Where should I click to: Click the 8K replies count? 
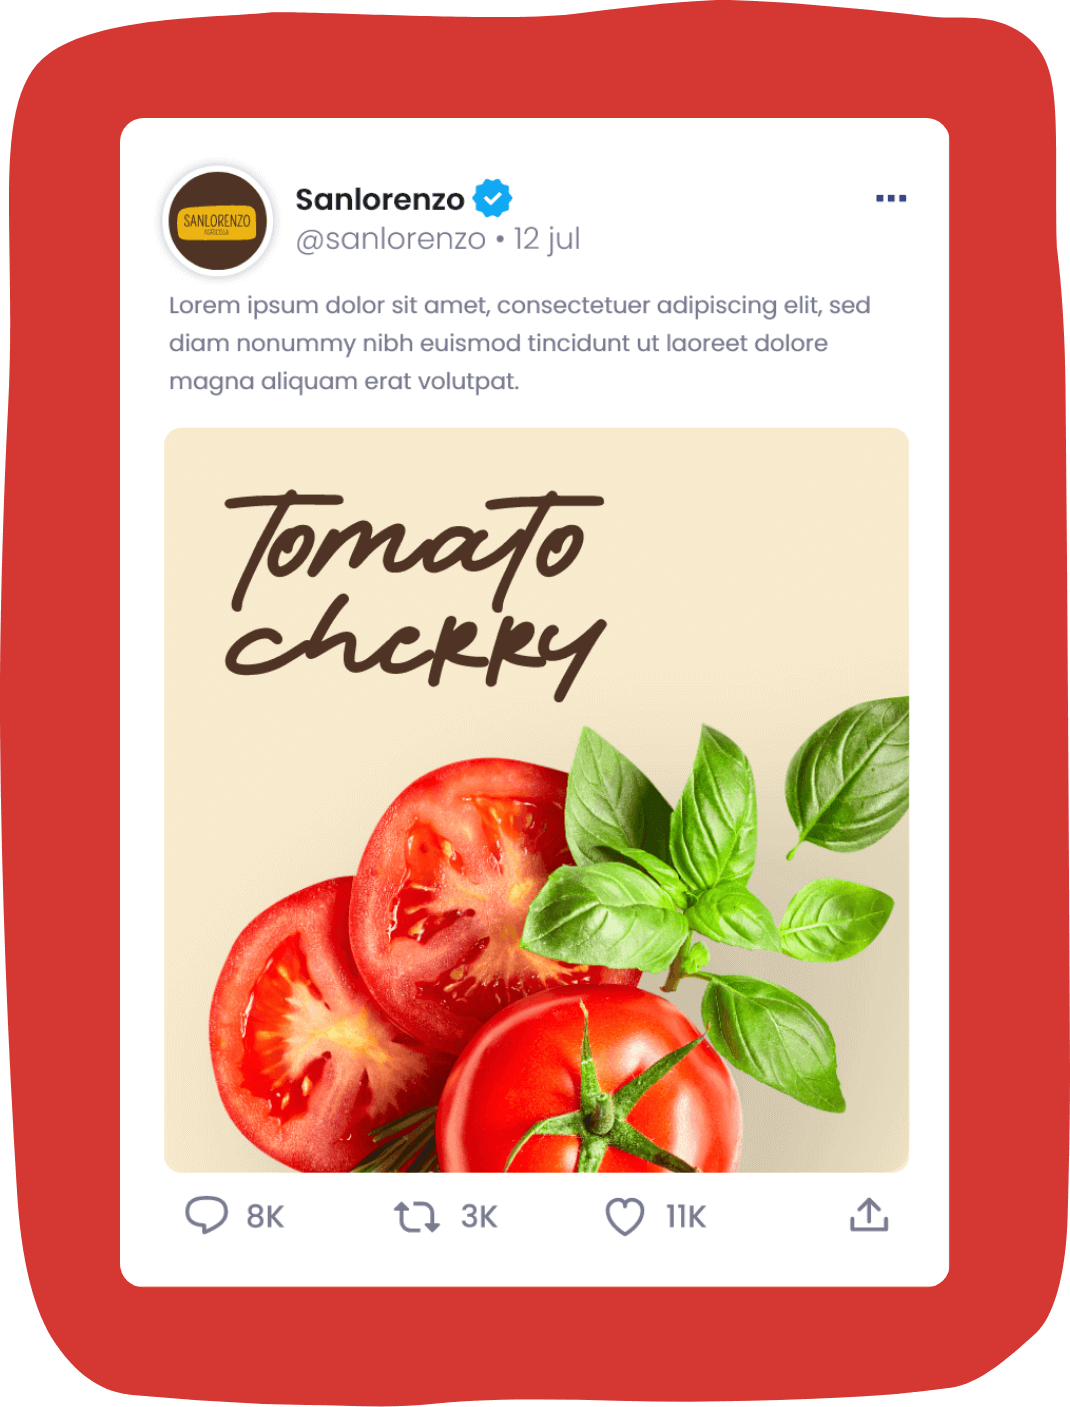click(265, 1217)
